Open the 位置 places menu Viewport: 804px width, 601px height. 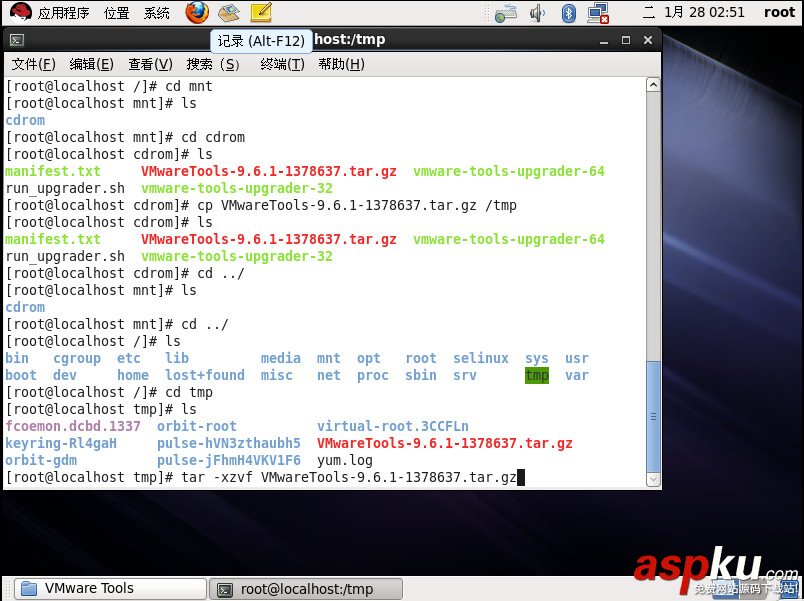pyautogui.click(x=116, y=13)
